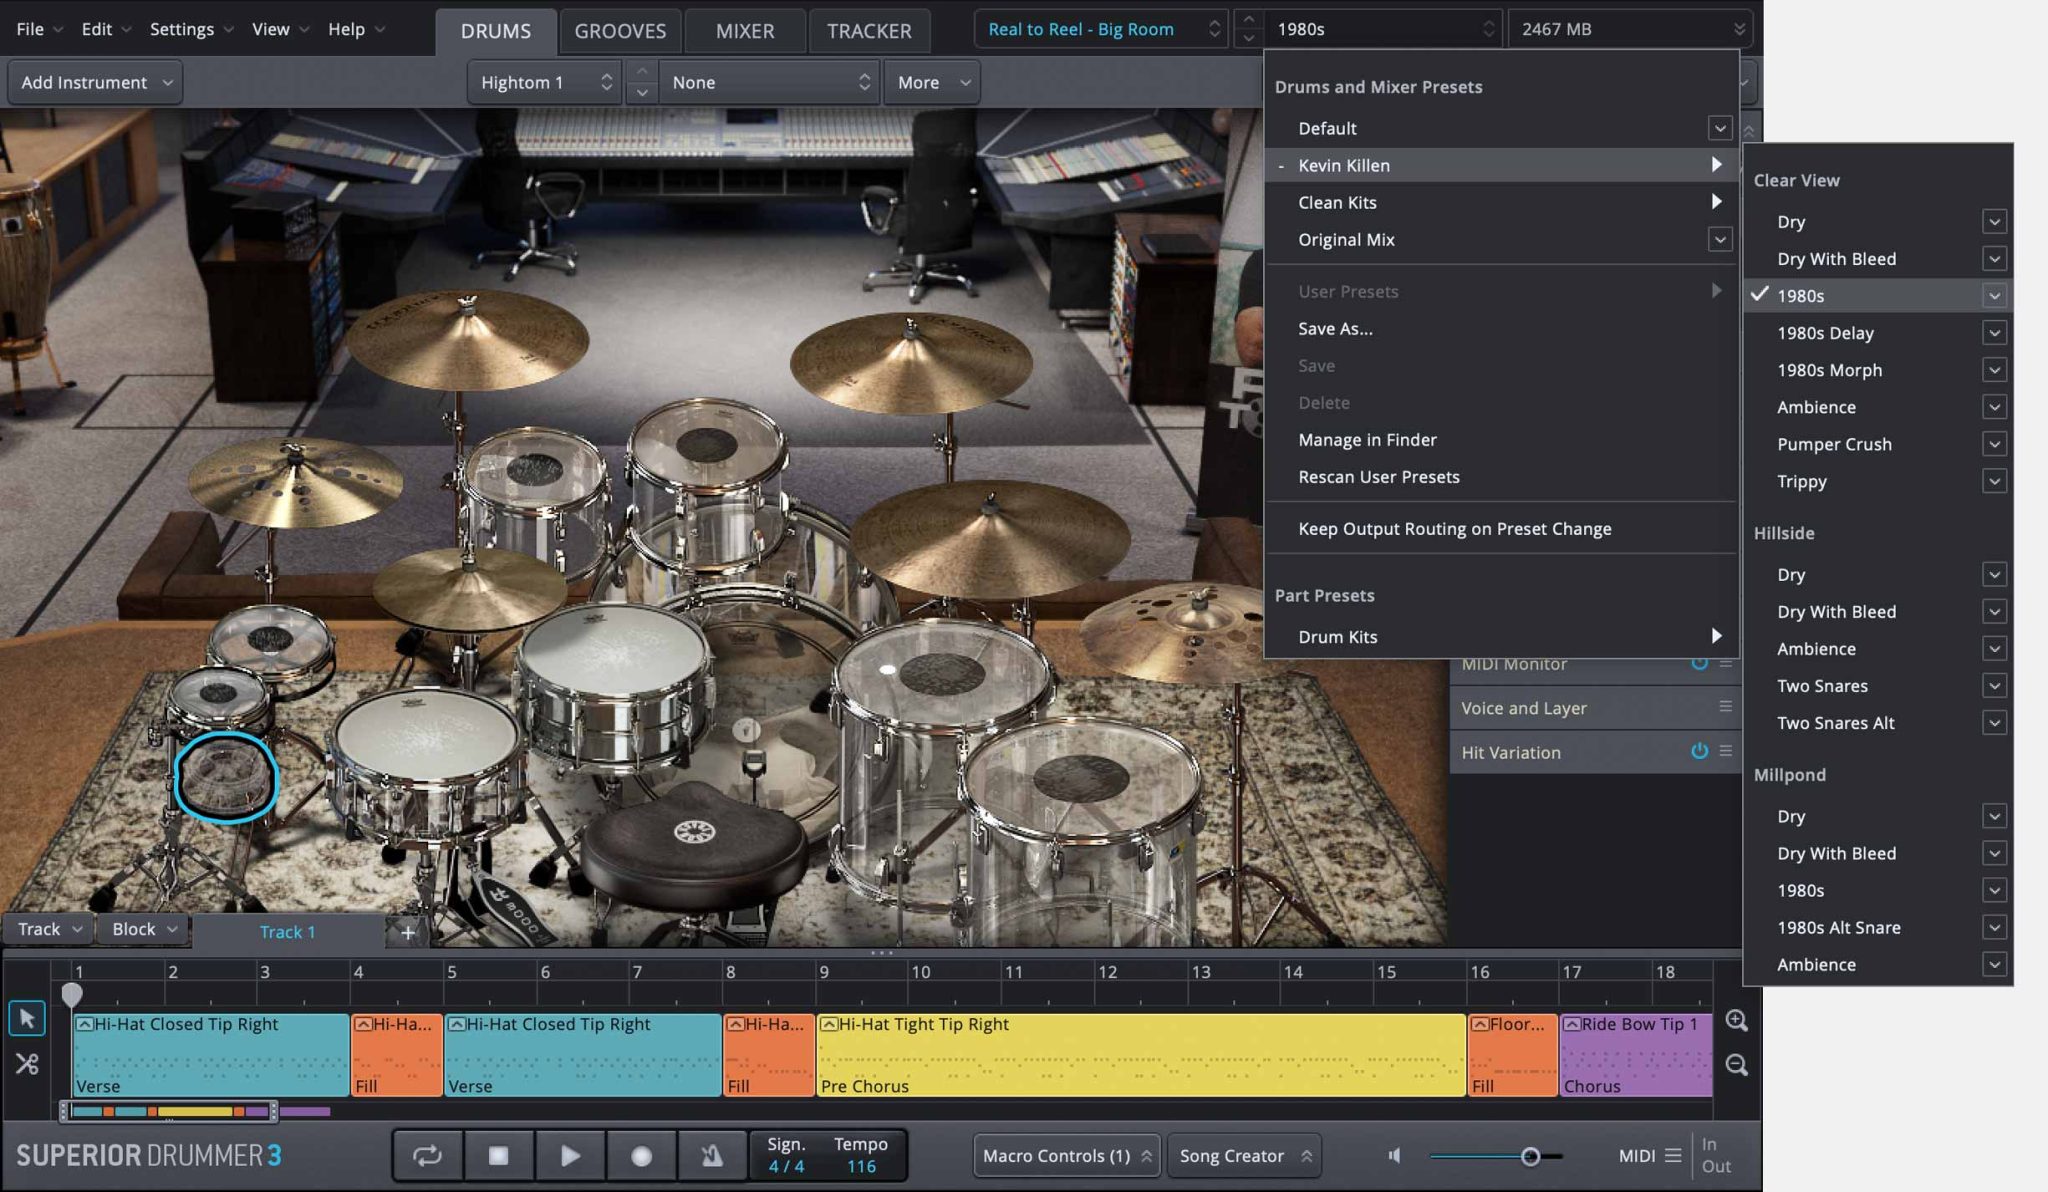The width and height of the screenshot is (2048, 1192).
Task: Switch to the GROOVES tab
Action: click(x=620, y=31)
